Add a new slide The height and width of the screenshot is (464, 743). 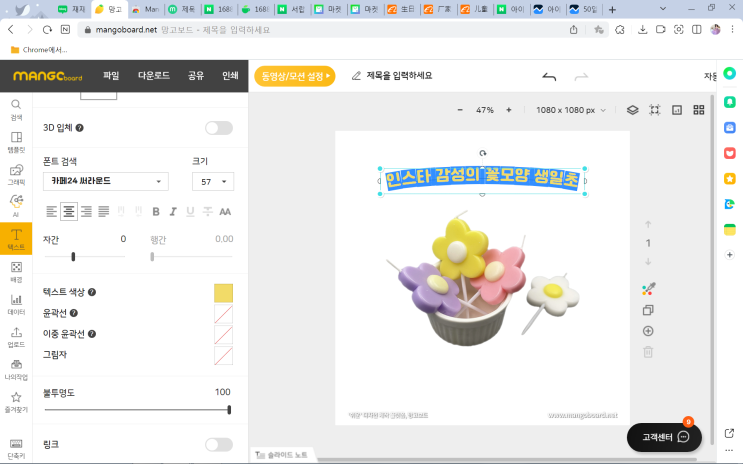(648, 331)
